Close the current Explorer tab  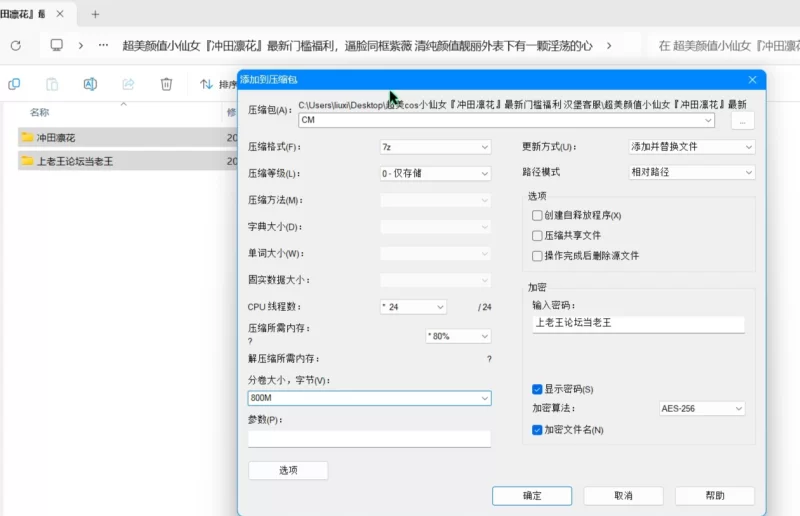click(60, 14)
